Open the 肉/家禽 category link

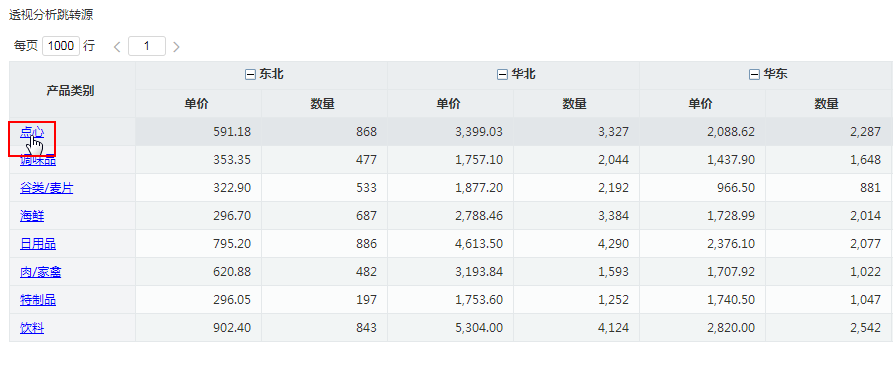(40, 272)
